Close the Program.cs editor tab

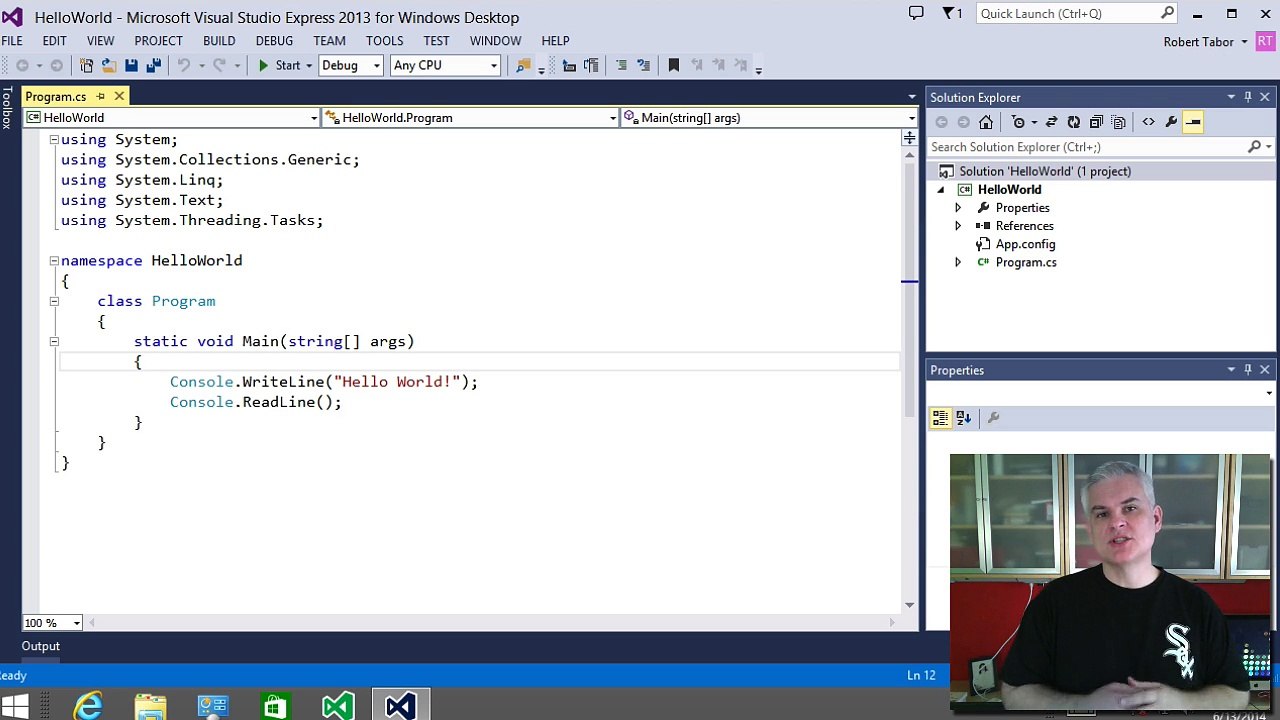tap(119, 96)
